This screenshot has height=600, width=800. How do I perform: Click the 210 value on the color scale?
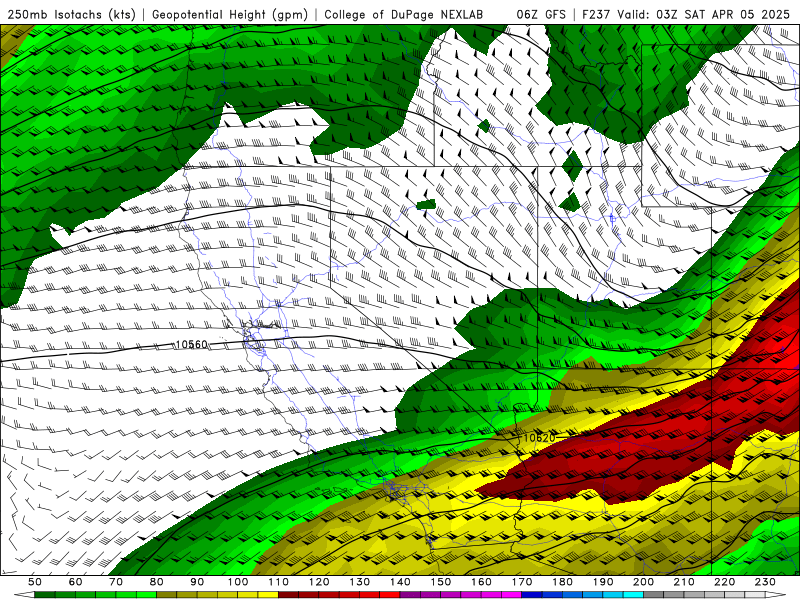click(684, 582)
